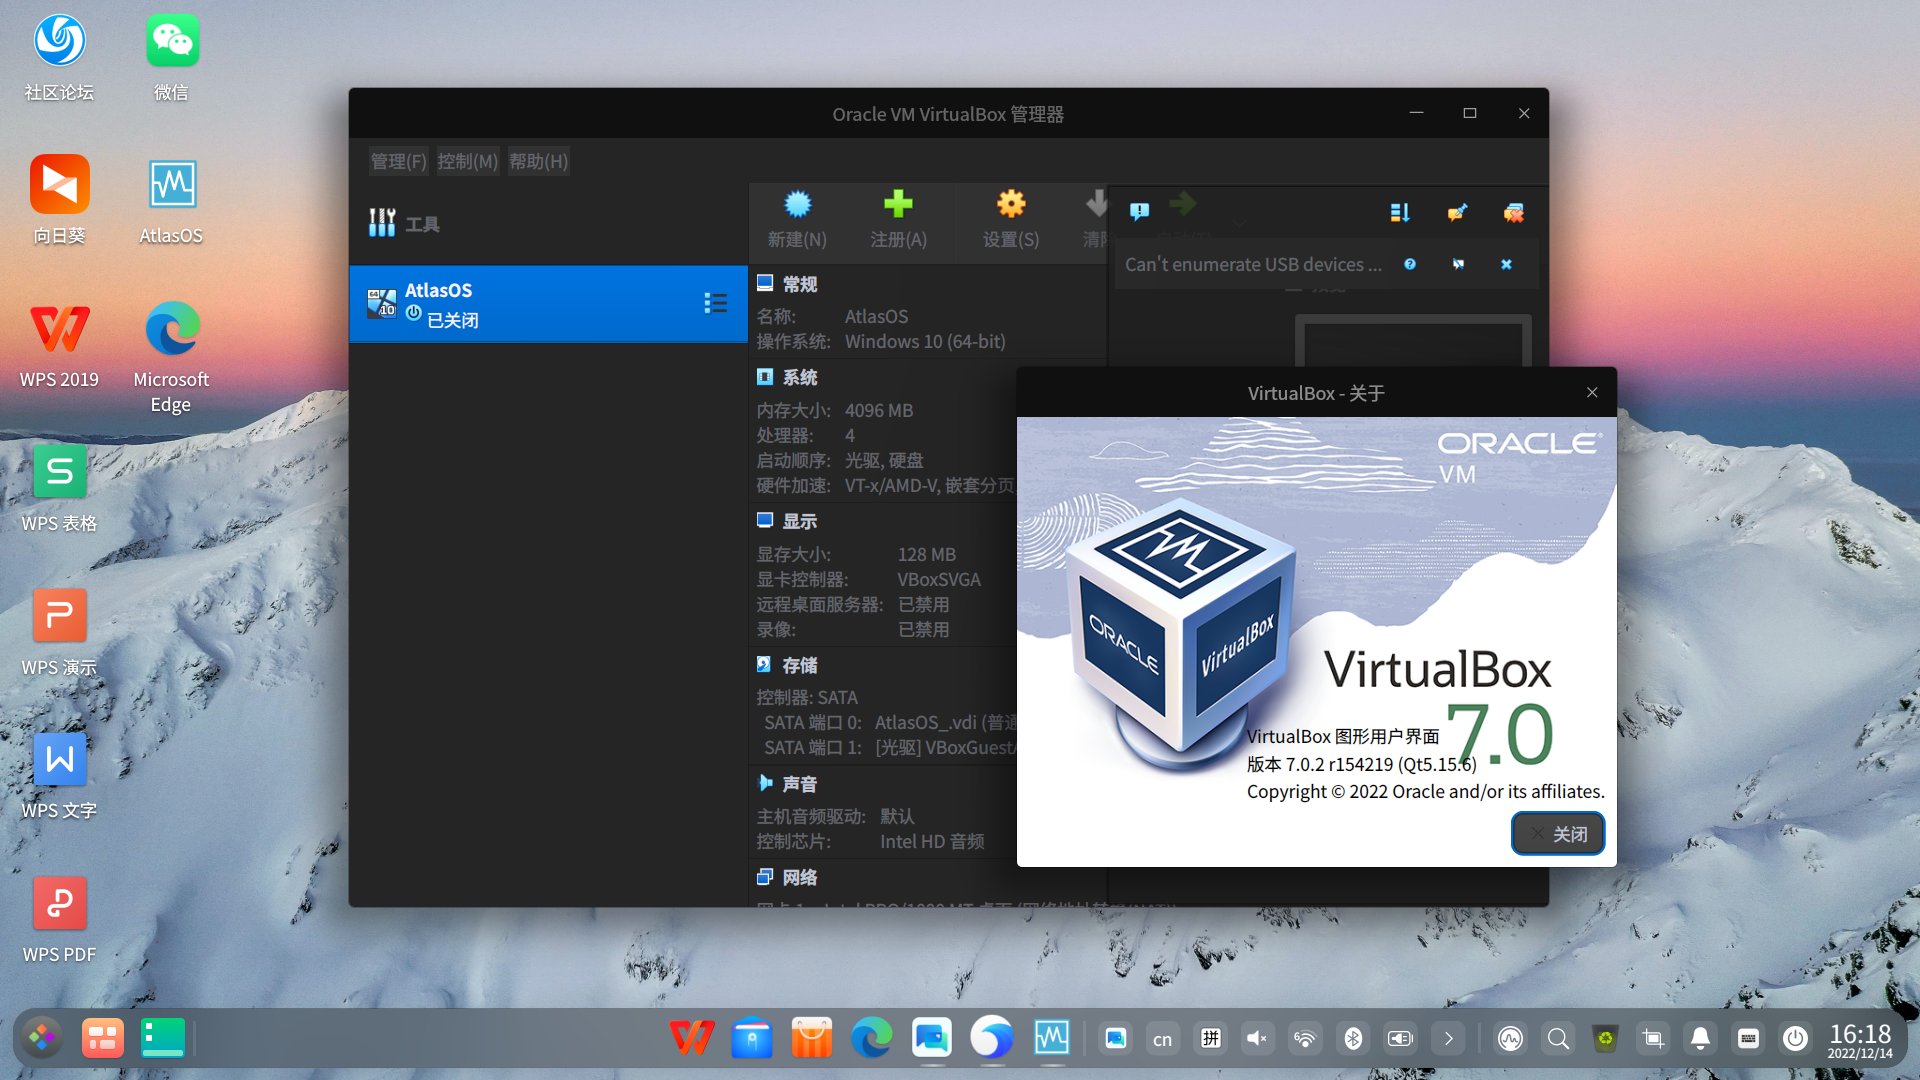Click the 新建(N) new VM gear icon

tap(797, 206)
